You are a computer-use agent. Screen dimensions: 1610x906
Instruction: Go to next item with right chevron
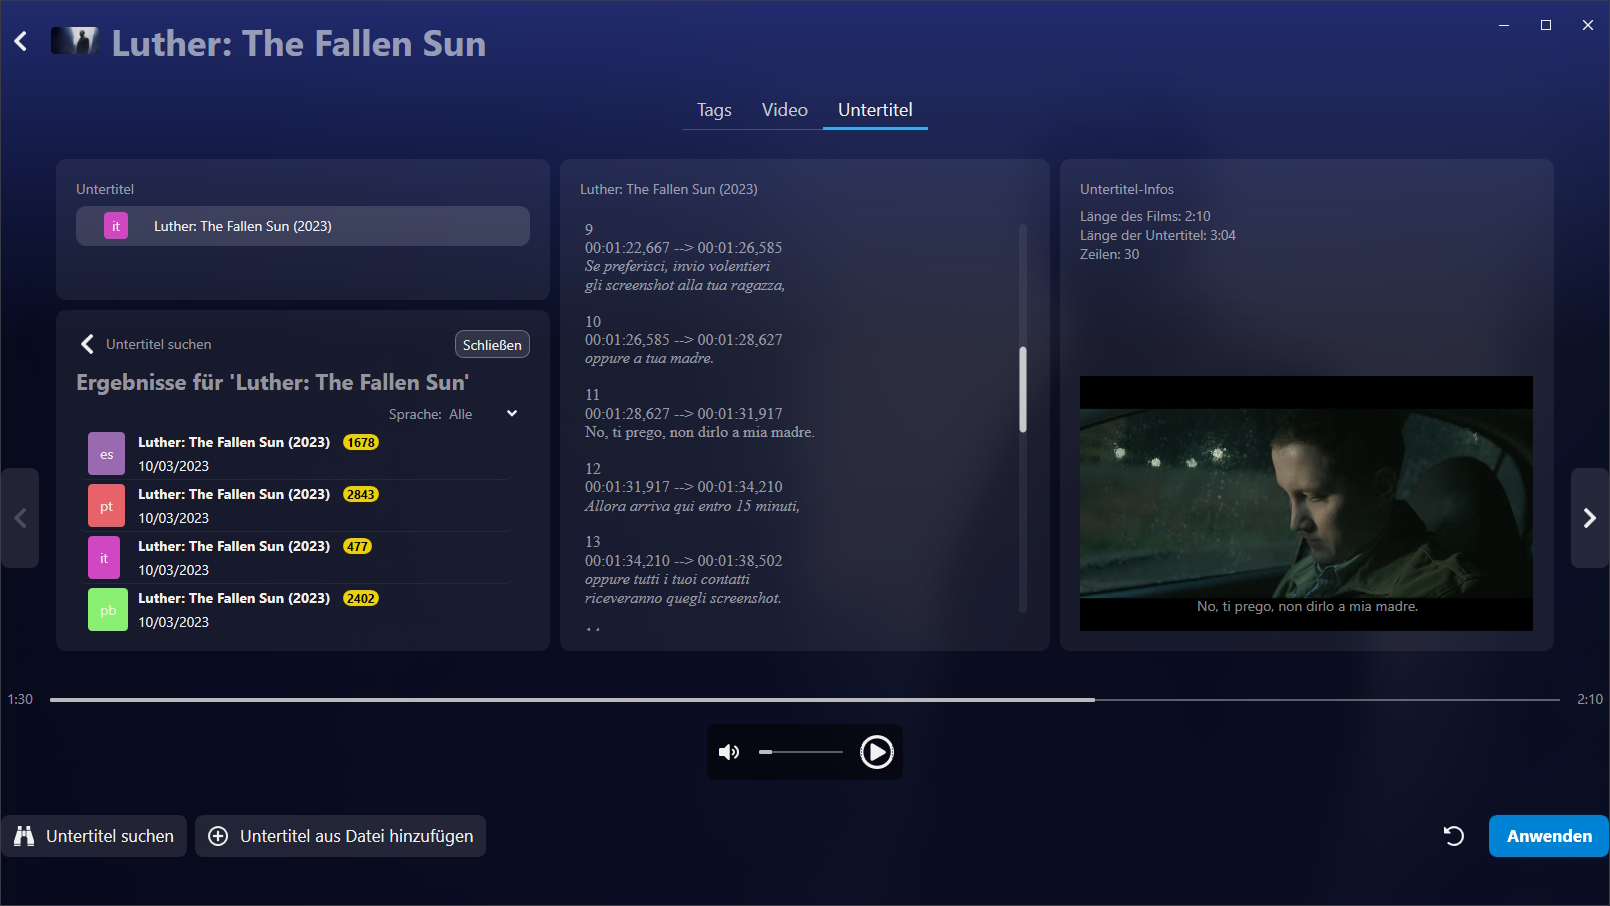(x=1589, y=518)
